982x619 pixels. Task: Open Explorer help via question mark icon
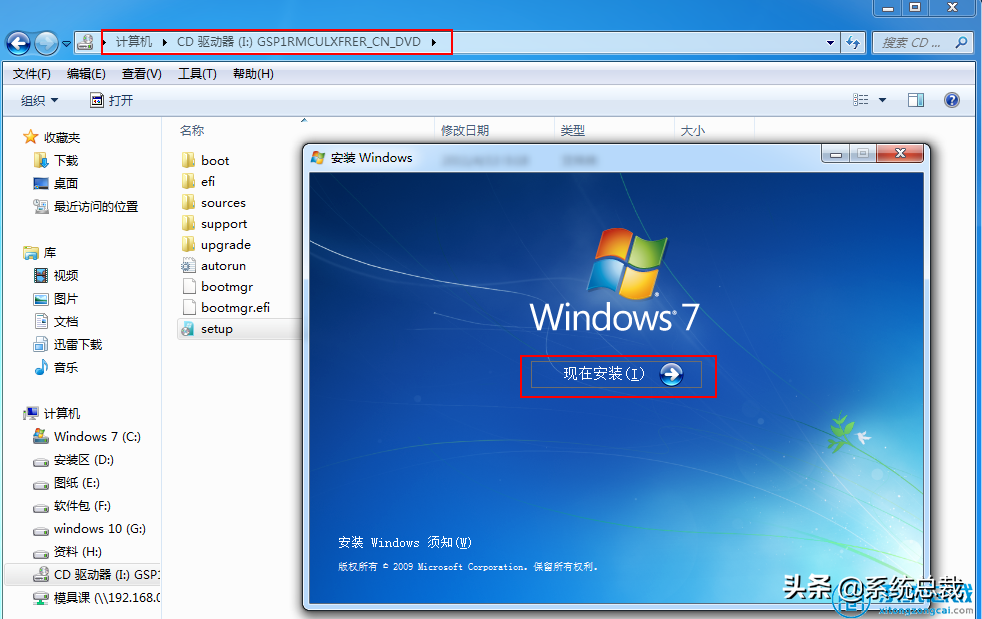[x=951, y=99]
